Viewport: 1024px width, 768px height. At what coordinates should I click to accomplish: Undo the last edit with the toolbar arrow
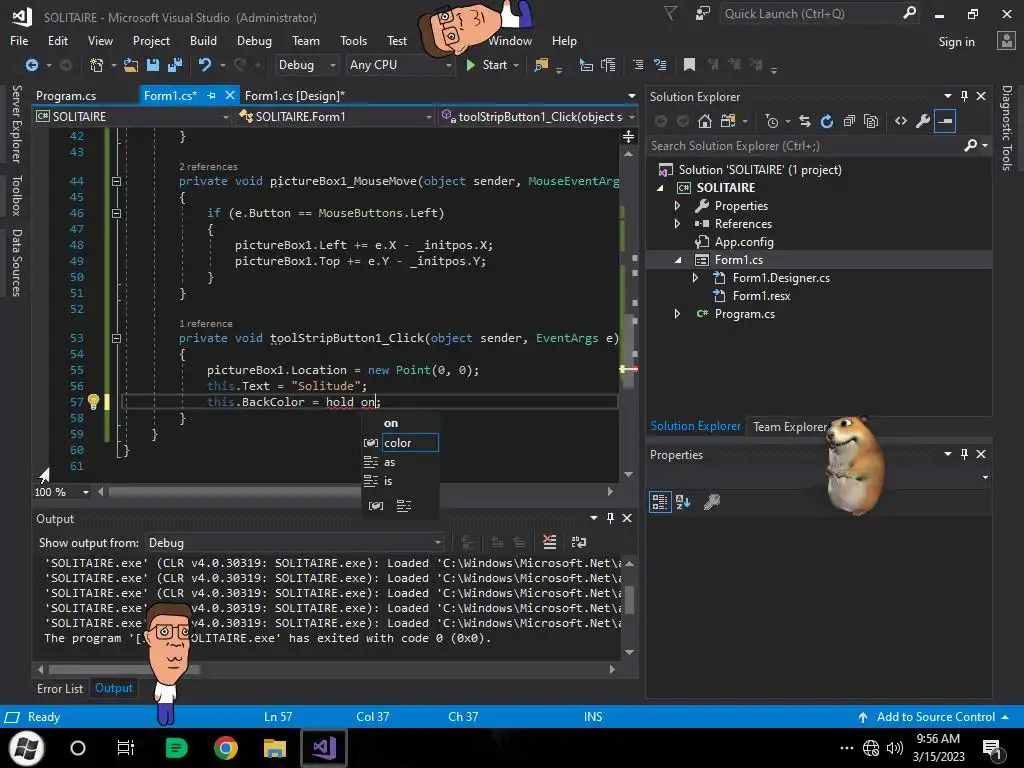205,65
